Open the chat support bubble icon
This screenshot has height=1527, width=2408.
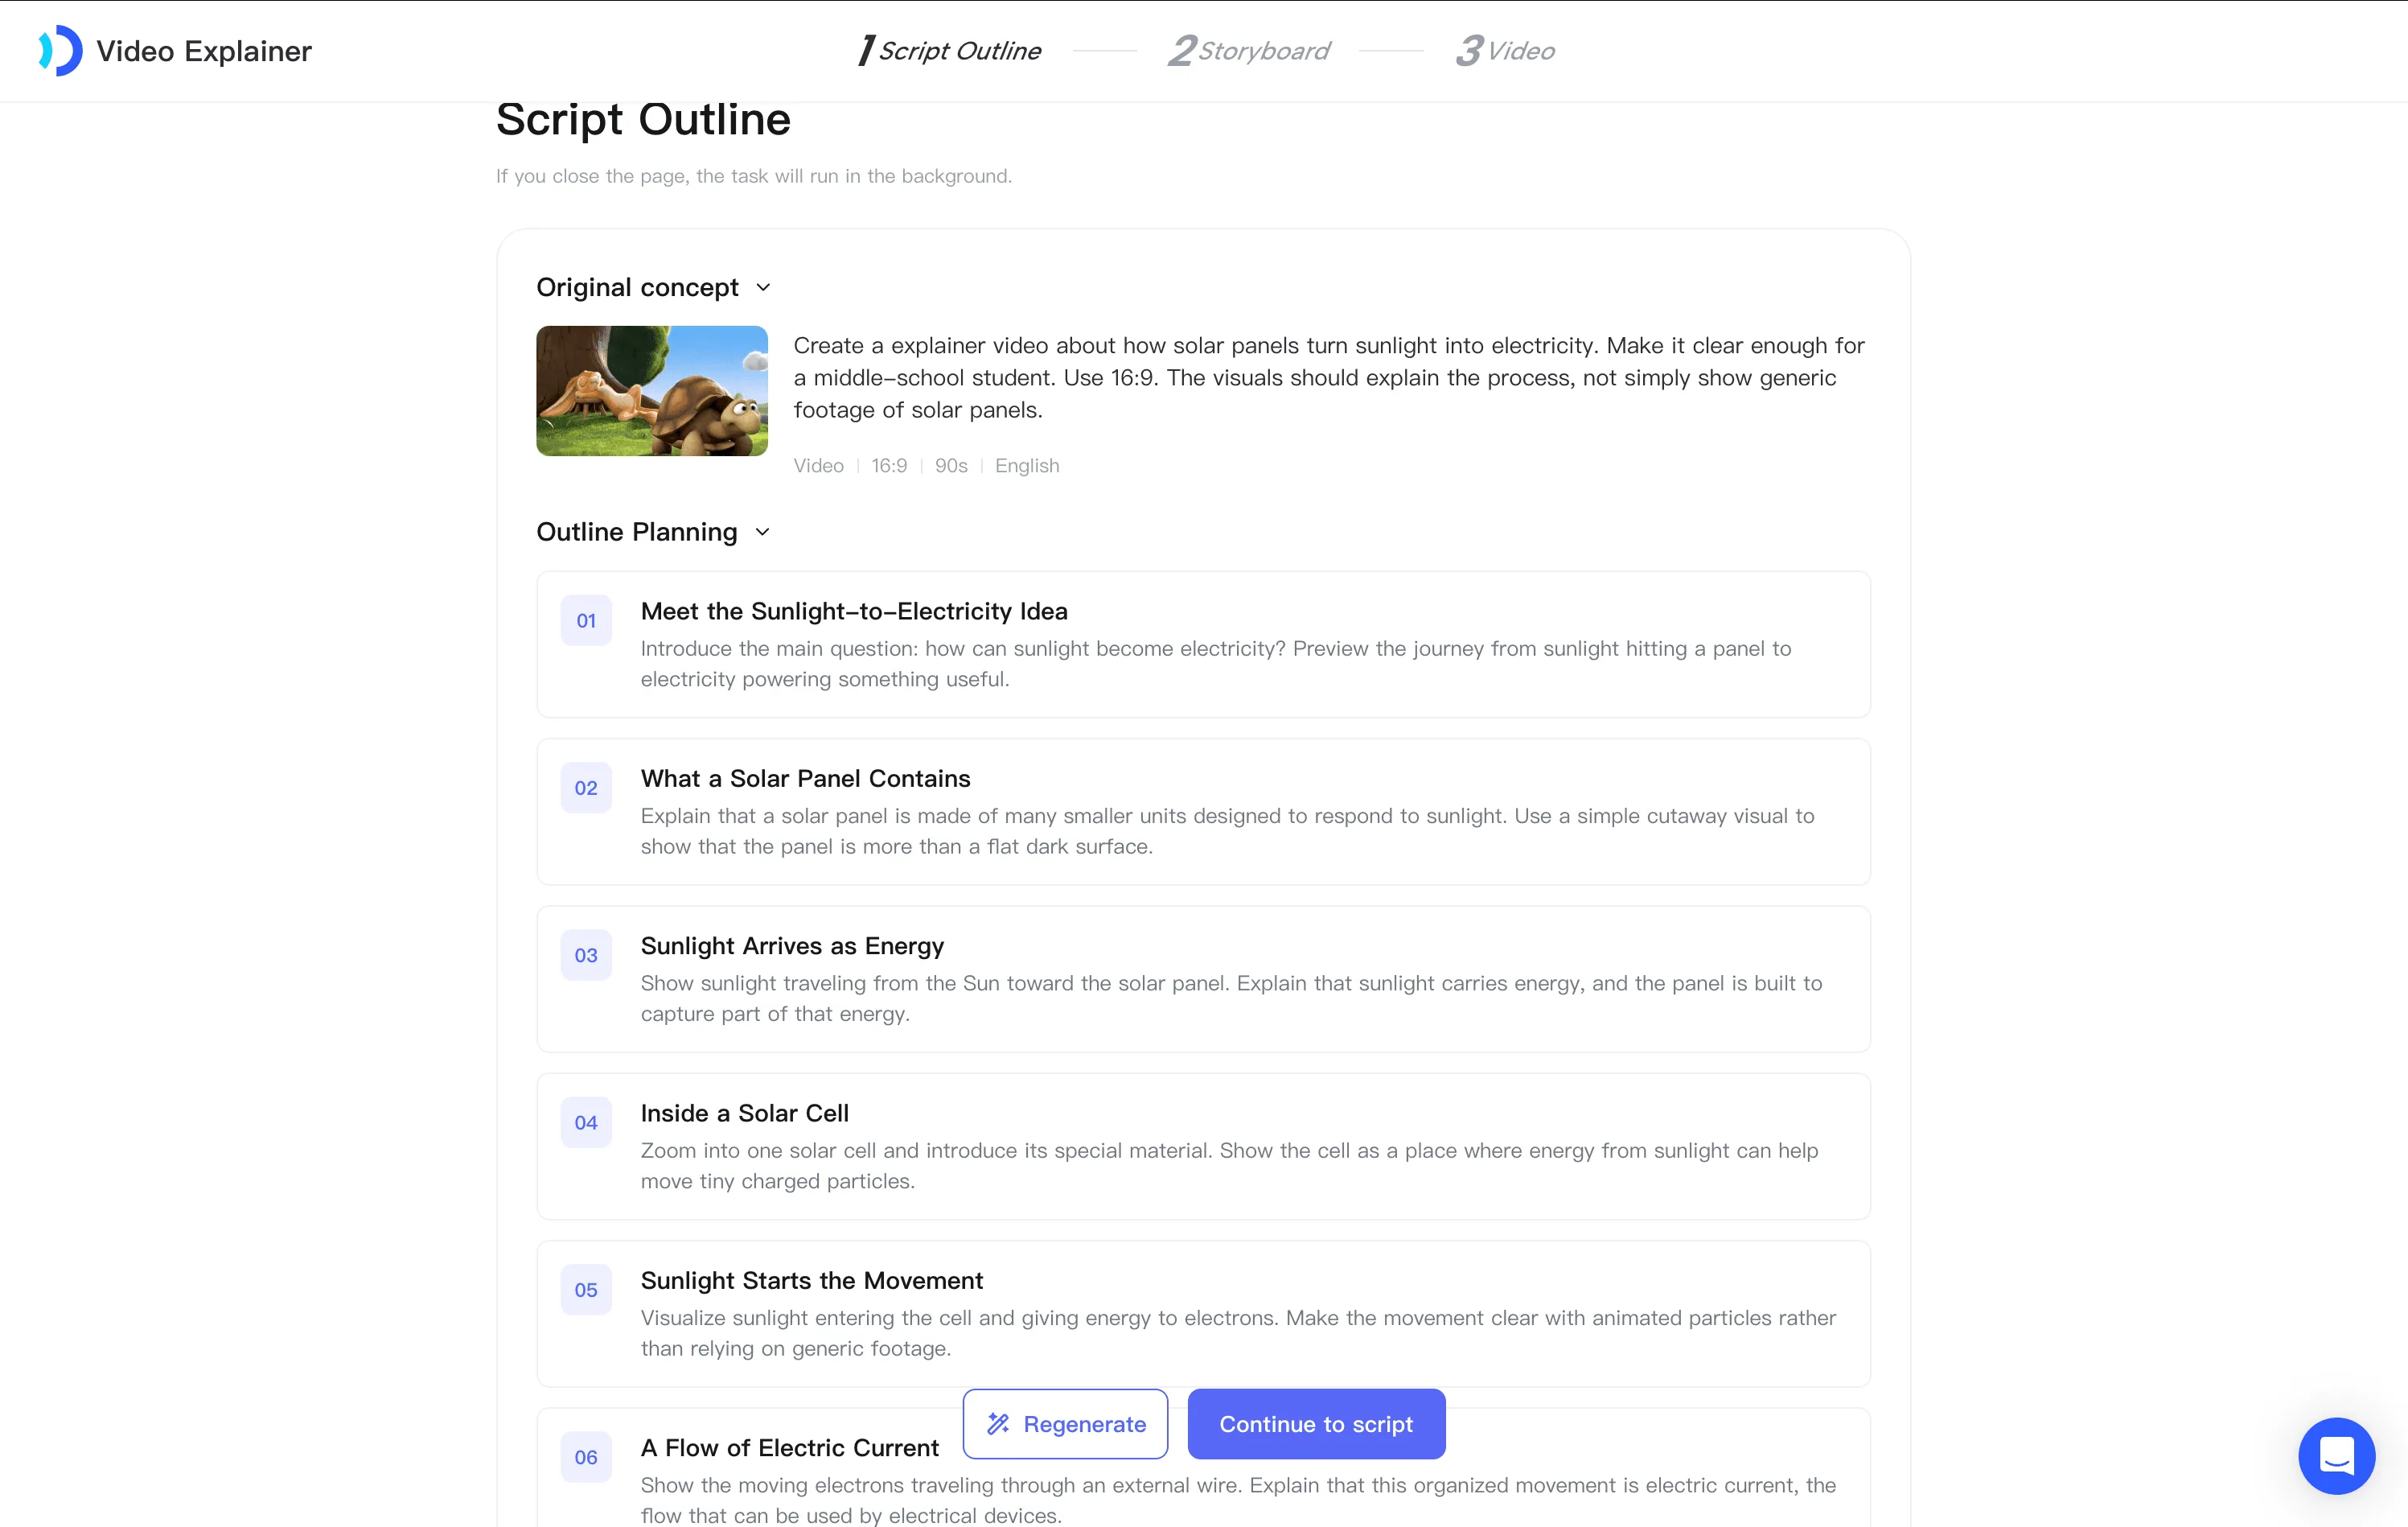(2336, 1455)
